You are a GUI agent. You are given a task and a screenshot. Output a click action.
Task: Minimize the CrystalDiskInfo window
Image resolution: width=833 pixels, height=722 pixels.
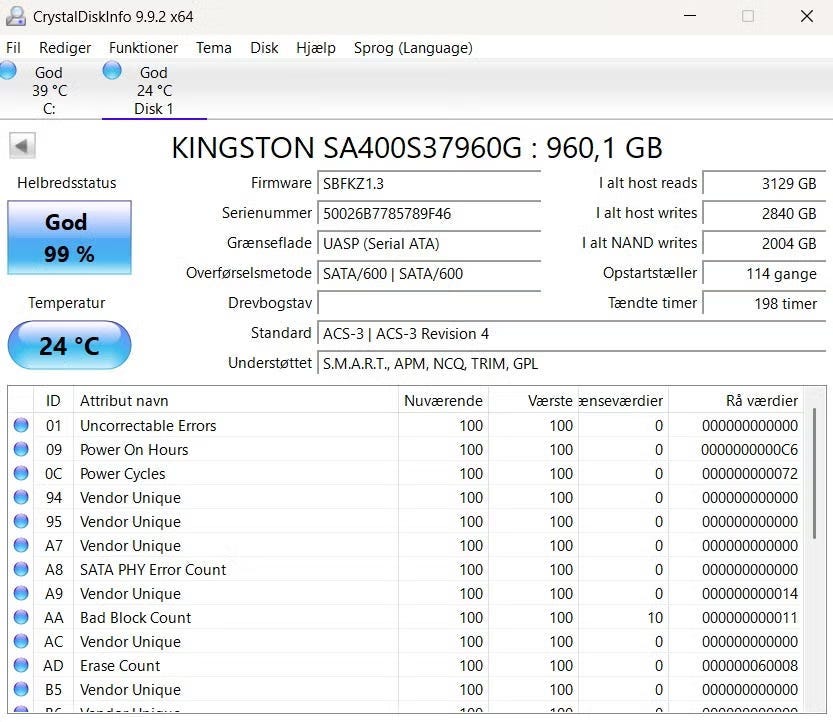690,16
